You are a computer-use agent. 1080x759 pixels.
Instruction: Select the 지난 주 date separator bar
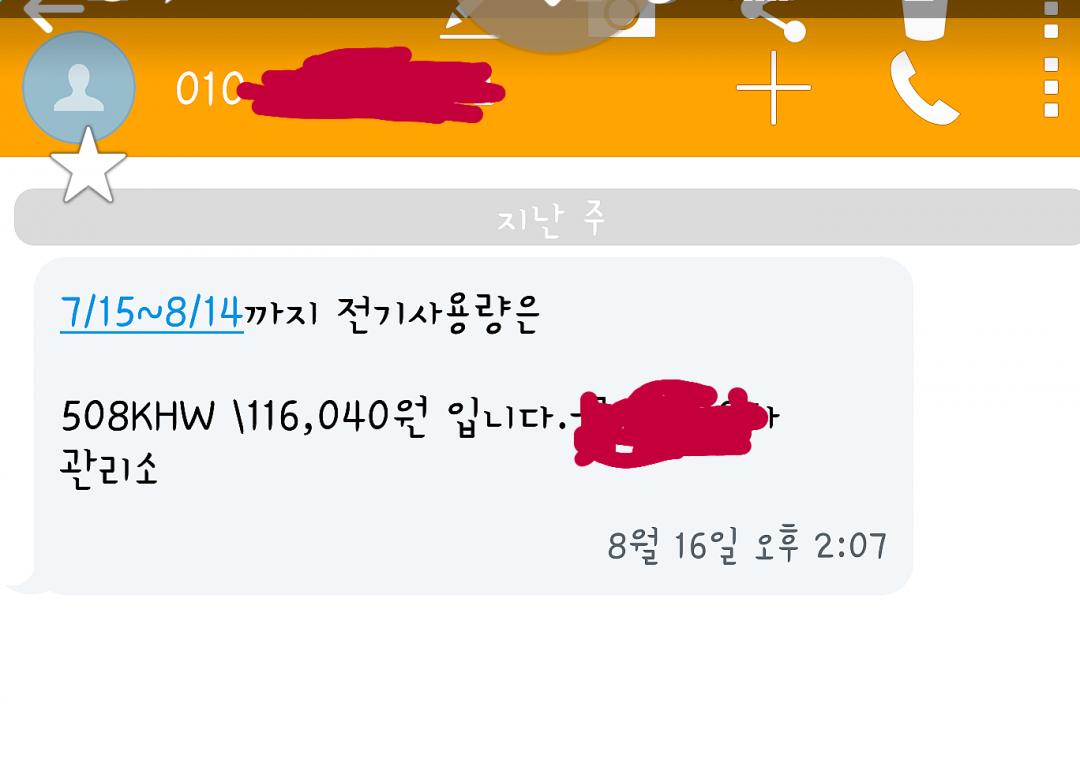tap(547, 217)
